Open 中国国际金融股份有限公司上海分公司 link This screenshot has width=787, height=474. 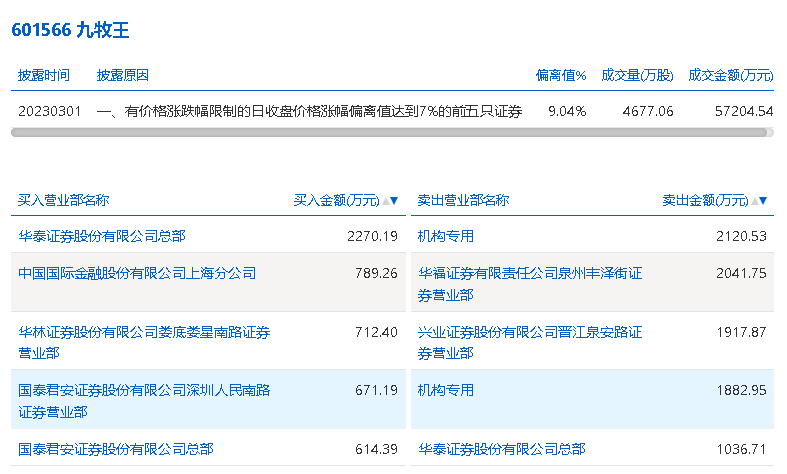pos(137,272)
